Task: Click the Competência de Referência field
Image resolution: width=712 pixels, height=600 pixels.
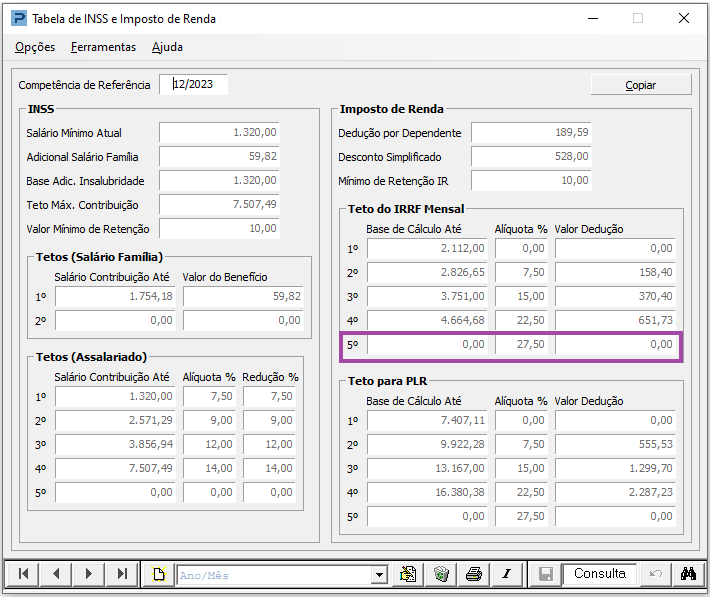Action: 193,84
